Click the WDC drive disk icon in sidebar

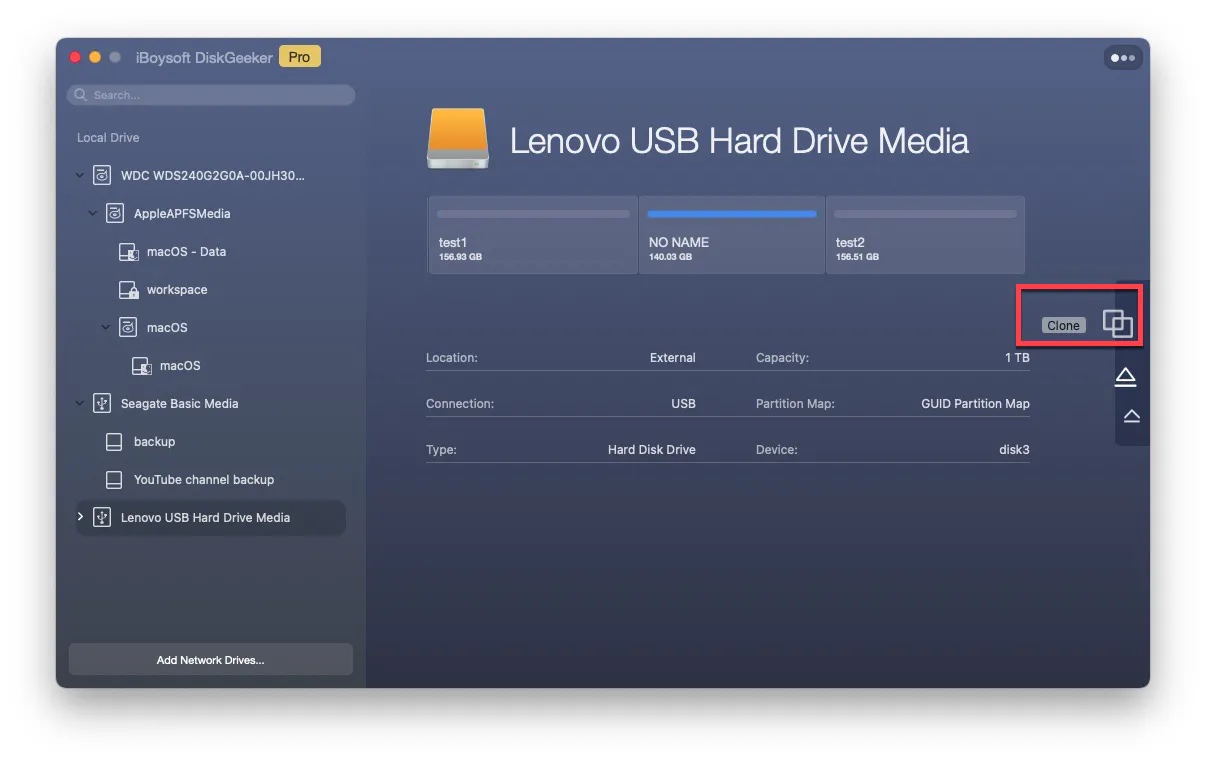pyautogui.click(x=101, y=176)
